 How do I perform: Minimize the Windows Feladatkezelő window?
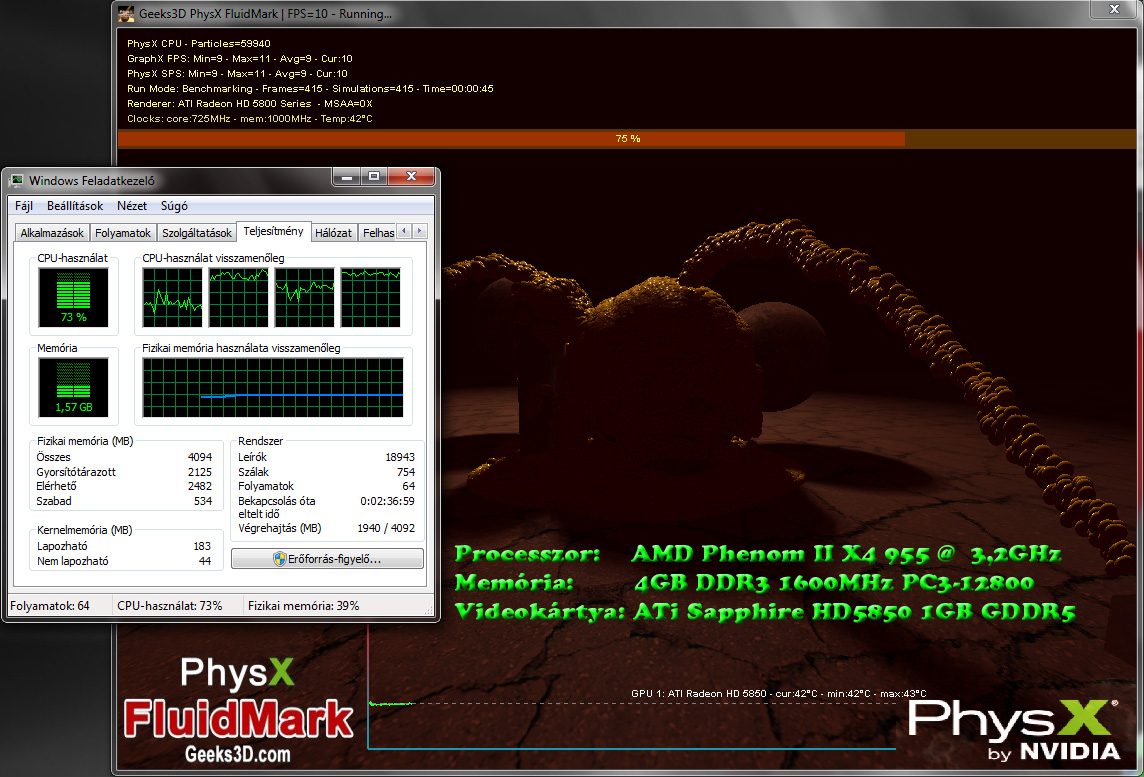347,177
